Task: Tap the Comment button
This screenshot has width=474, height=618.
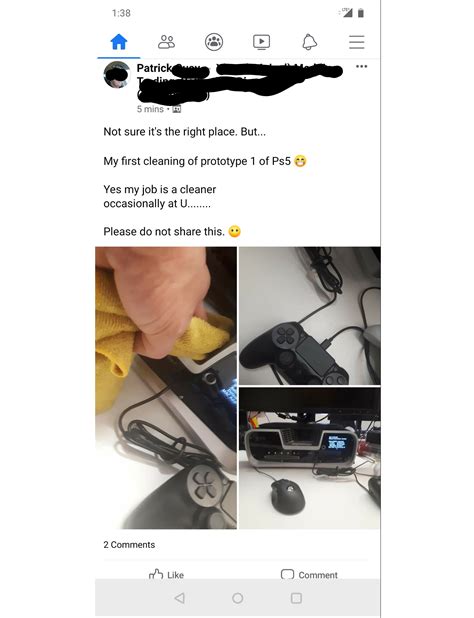Action: [309, 575]
